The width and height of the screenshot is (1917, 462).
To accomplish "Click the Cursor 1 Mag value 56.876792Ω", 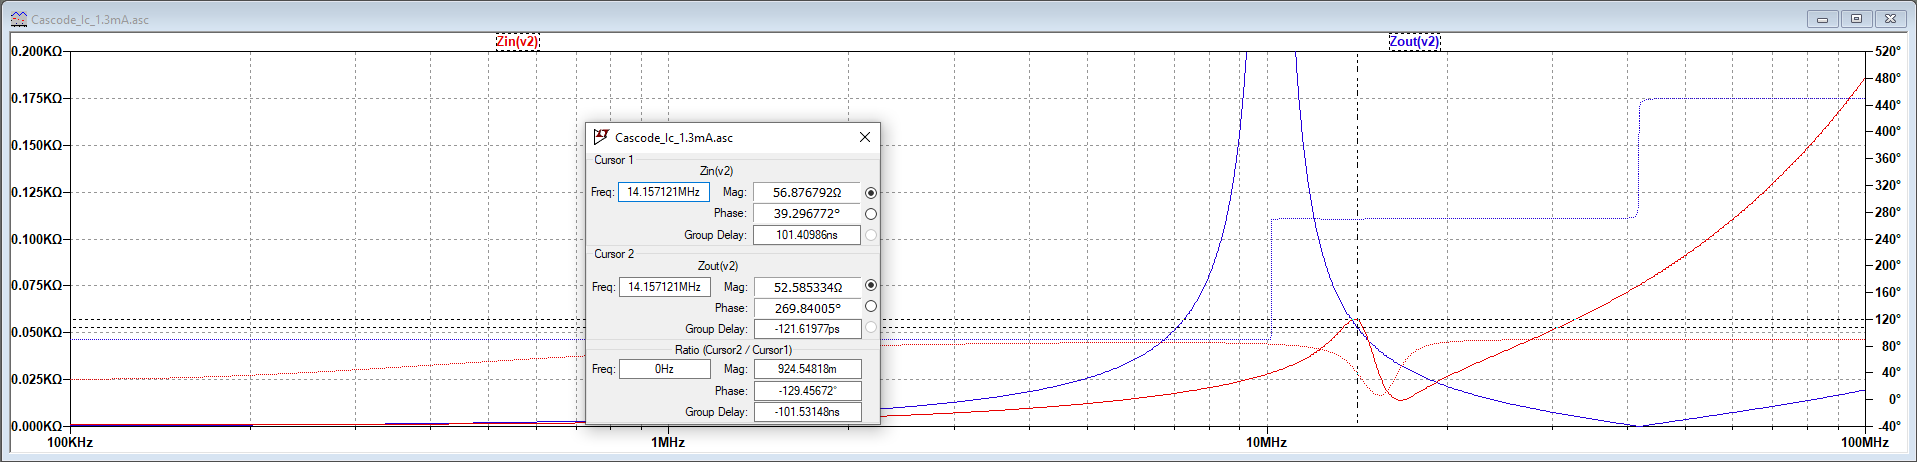I will coord(807,192).
